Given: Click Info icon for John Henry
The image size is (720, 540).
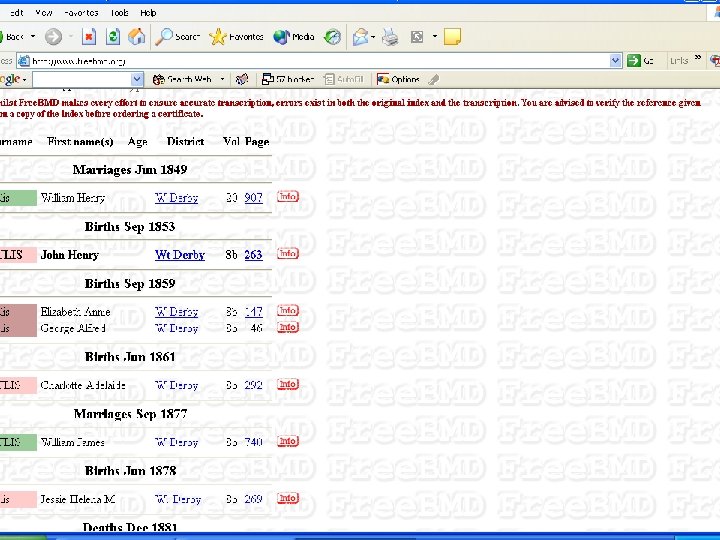Looking at the screenshot, I should click(288, 253).
